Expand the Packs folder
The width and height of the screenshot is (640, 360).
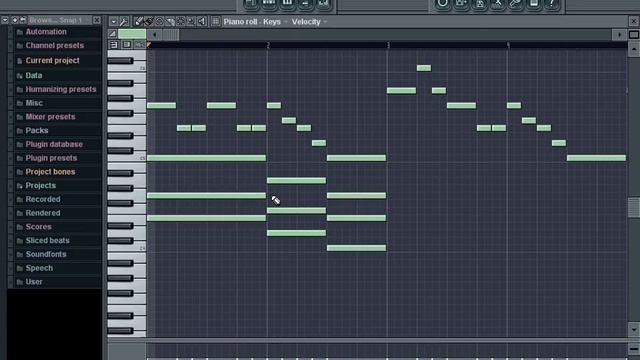(x=37, y=131)
